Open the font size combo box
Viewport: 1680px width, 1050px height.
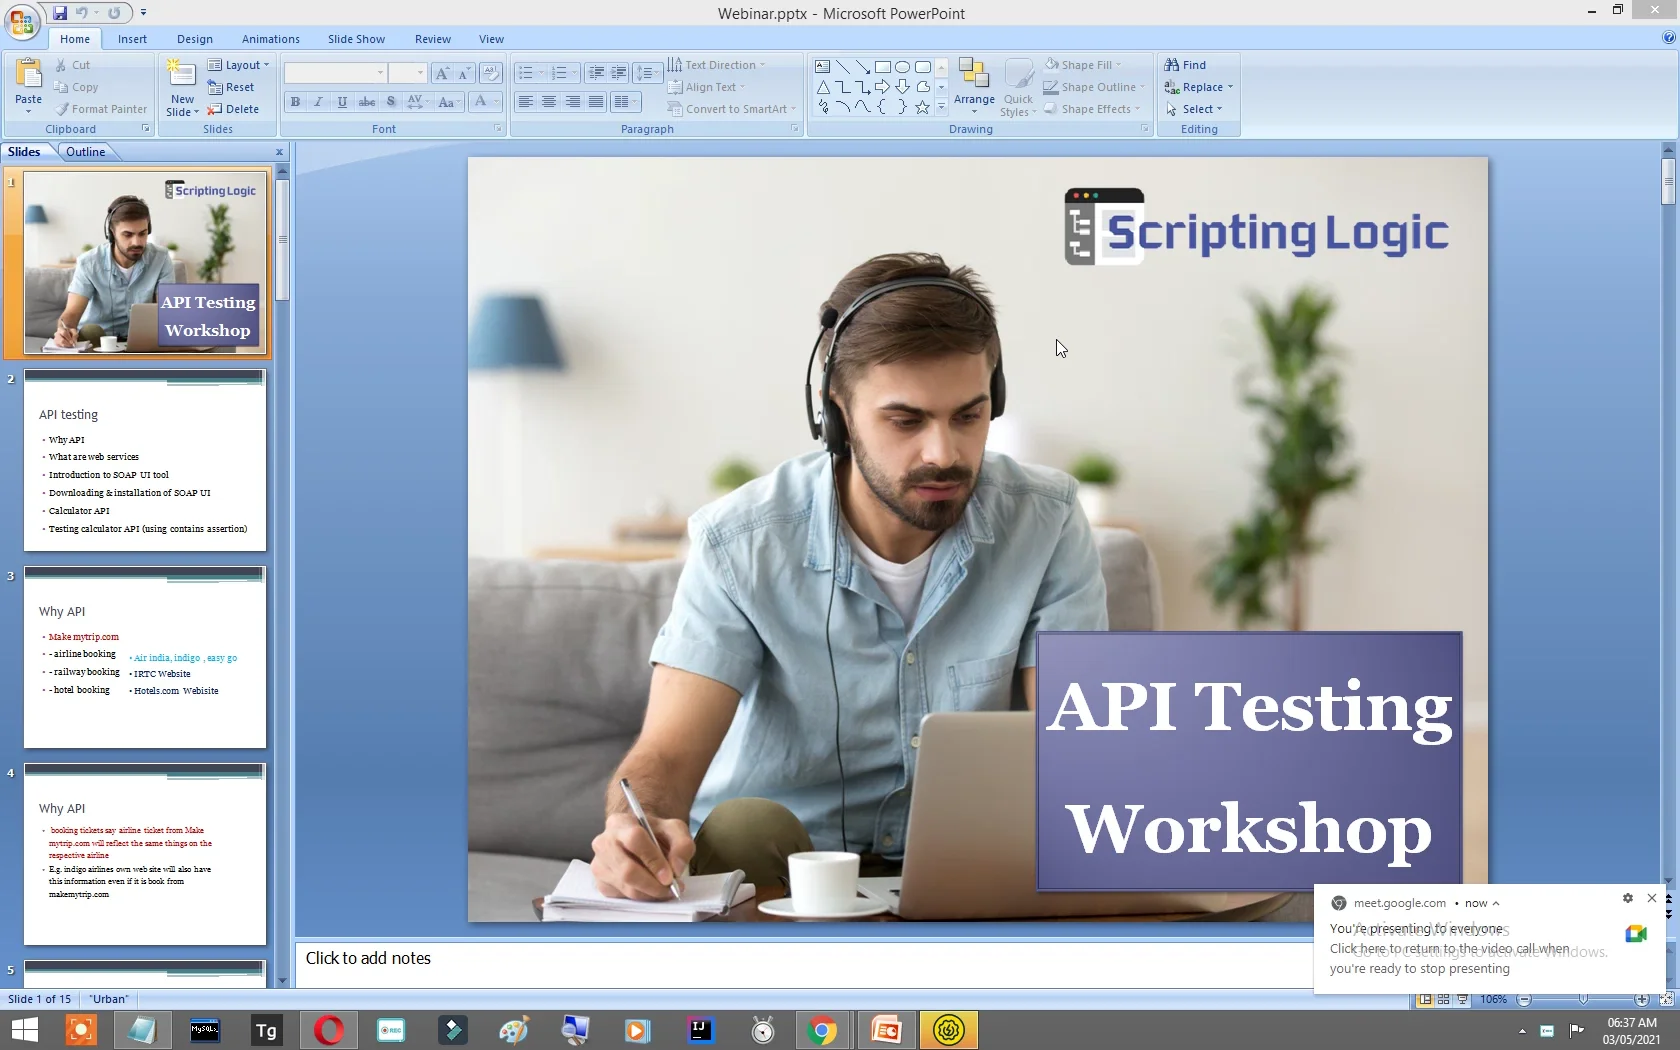(x=407, y=73)
